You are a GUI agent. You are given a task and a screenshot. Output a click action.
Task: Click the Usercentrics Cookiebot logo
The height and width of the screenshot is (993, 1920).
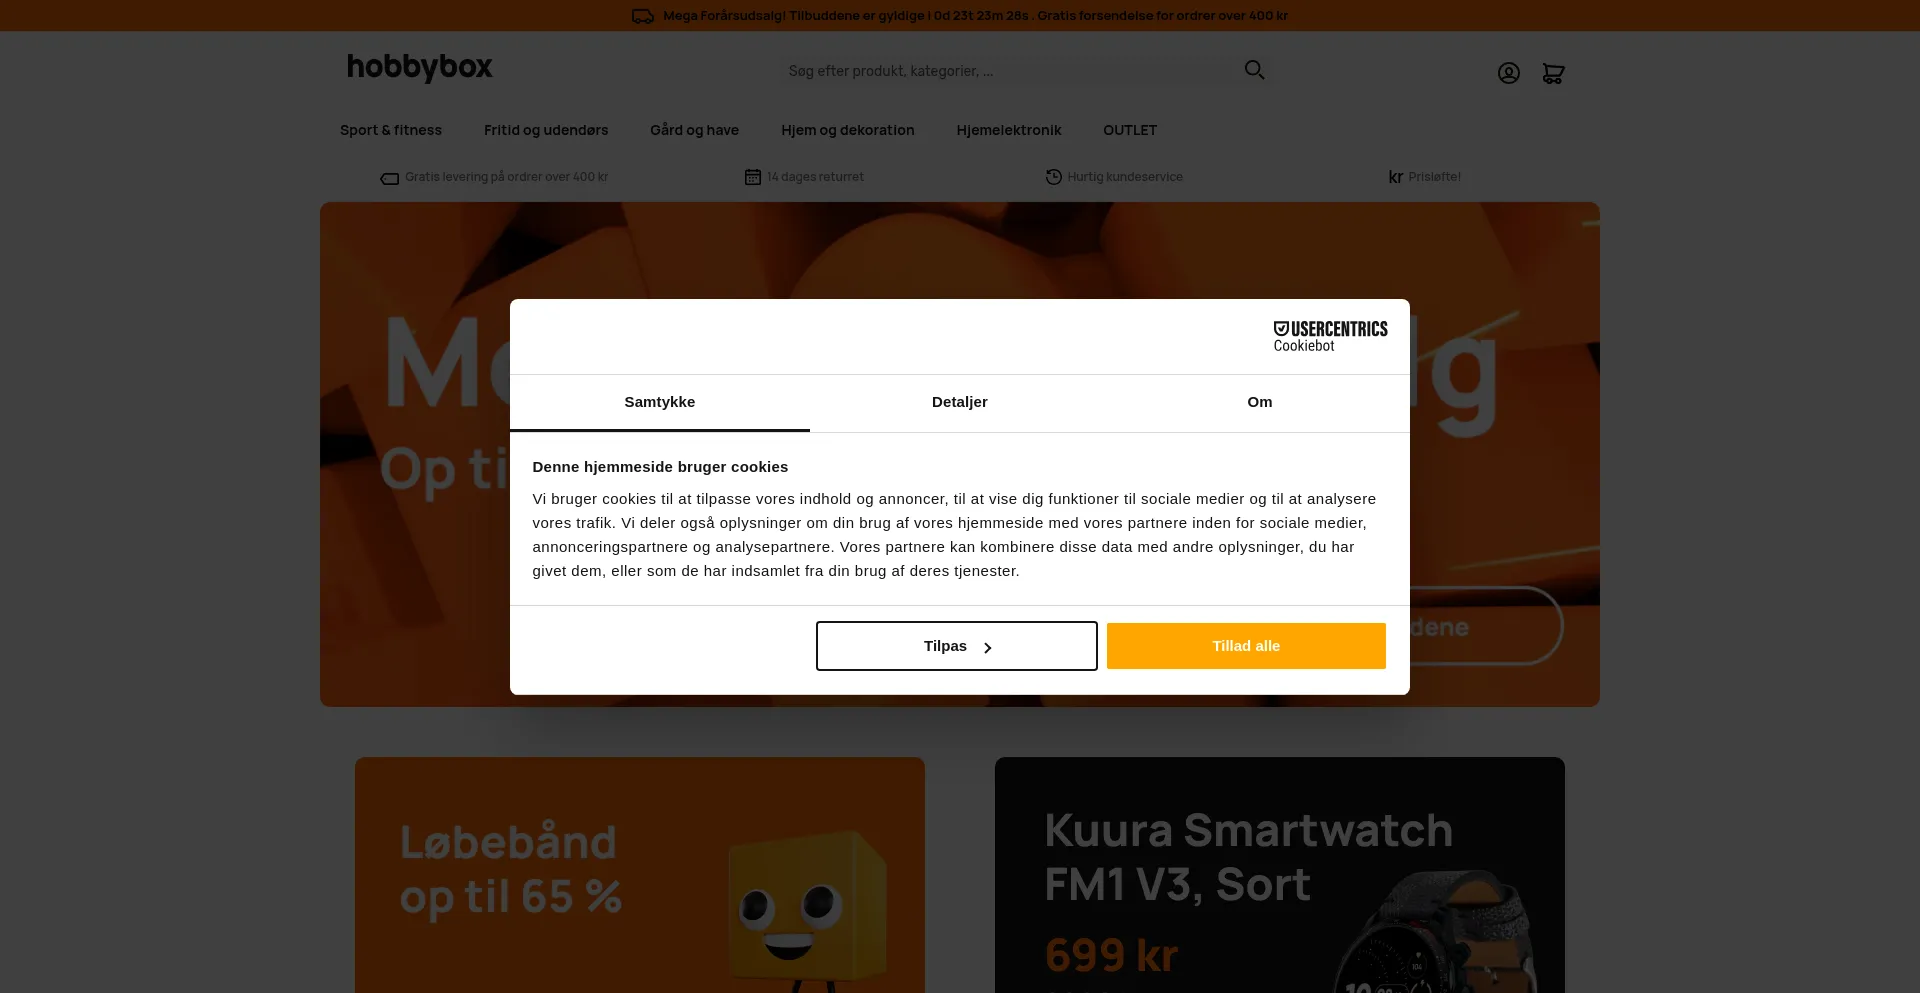click(x=1330, y=336)
